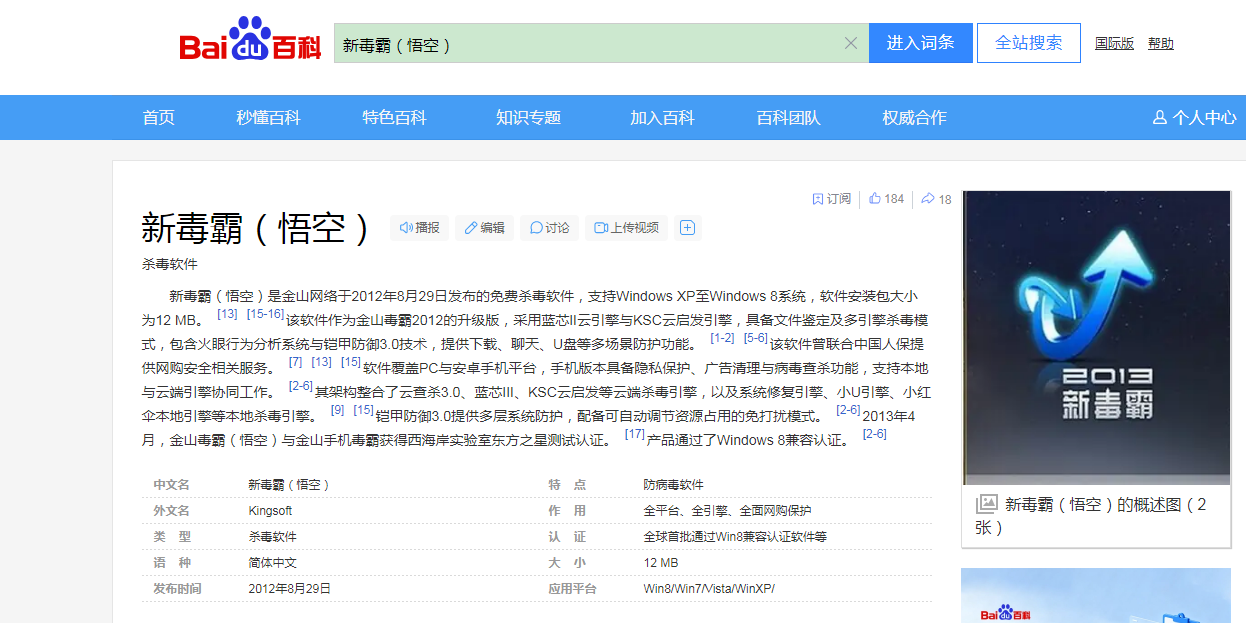
Task: Open the 帮助 help link
Action: (1161, 43)
